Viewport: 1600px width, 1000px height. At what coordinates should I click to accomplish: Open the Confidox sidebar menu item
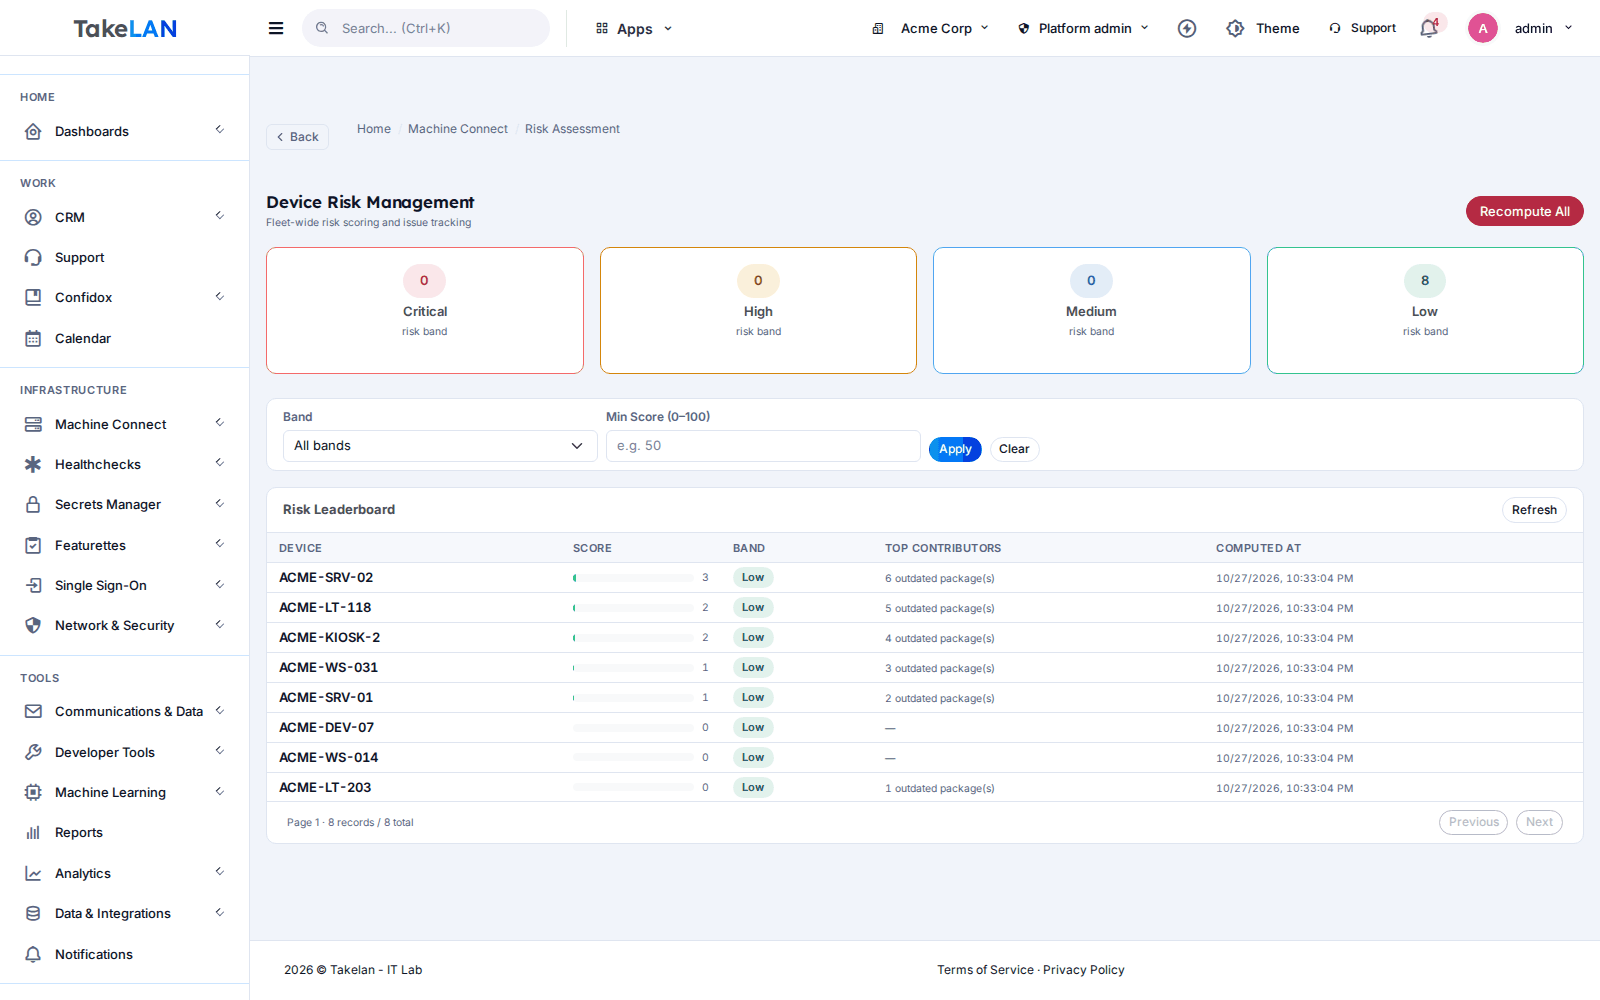pos(124,297)
